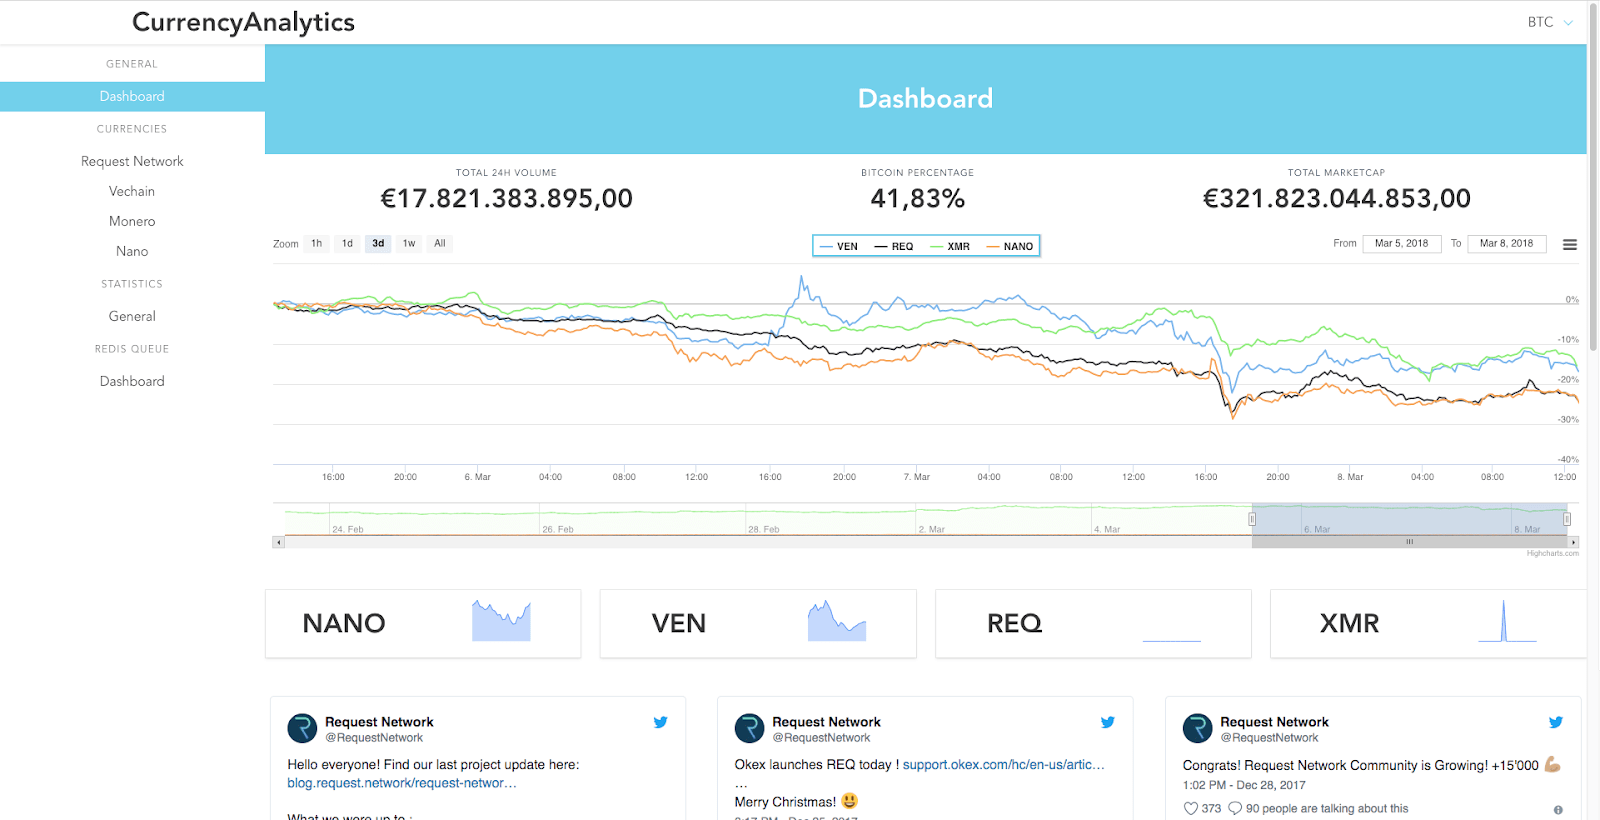Open Request Network currency page

(132, 161)
